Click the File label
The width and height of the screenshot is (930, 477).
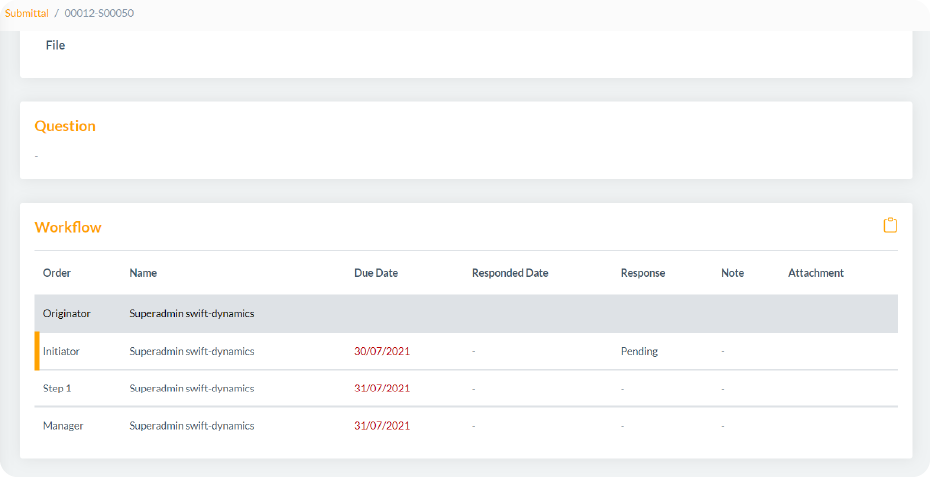click(55, 45)
